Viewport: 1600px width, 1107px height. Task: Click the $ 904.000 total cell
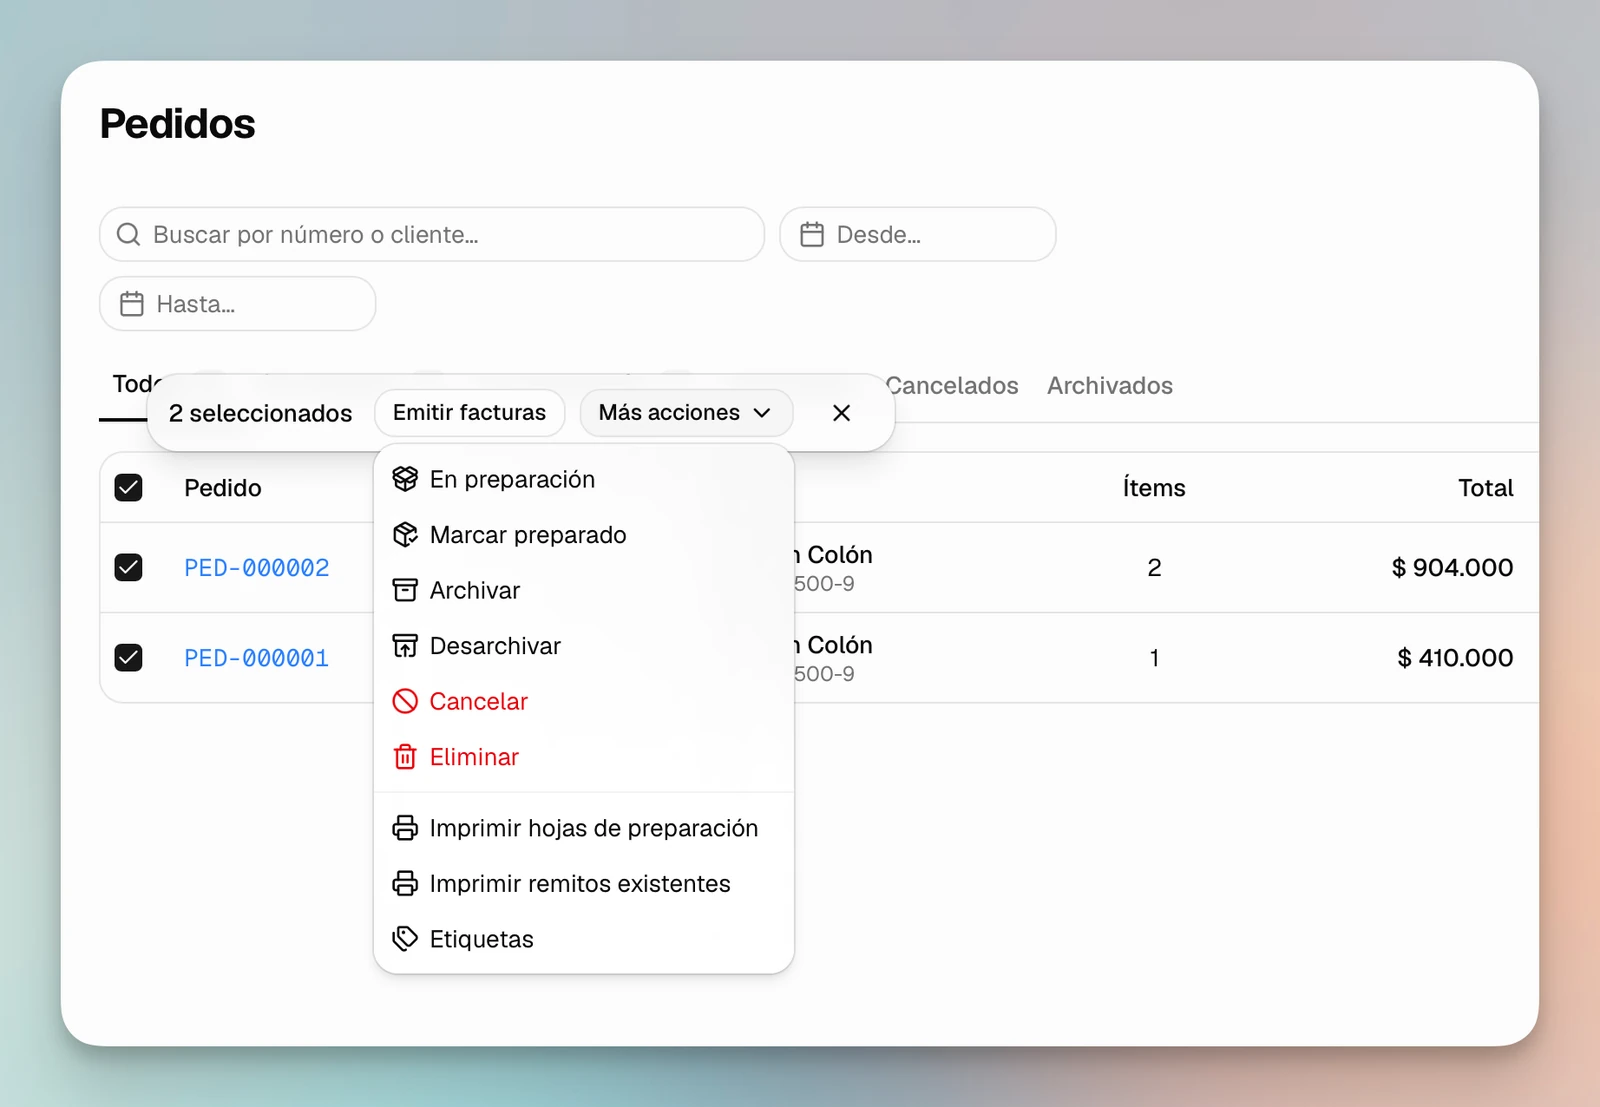[x=1452, y=568]
